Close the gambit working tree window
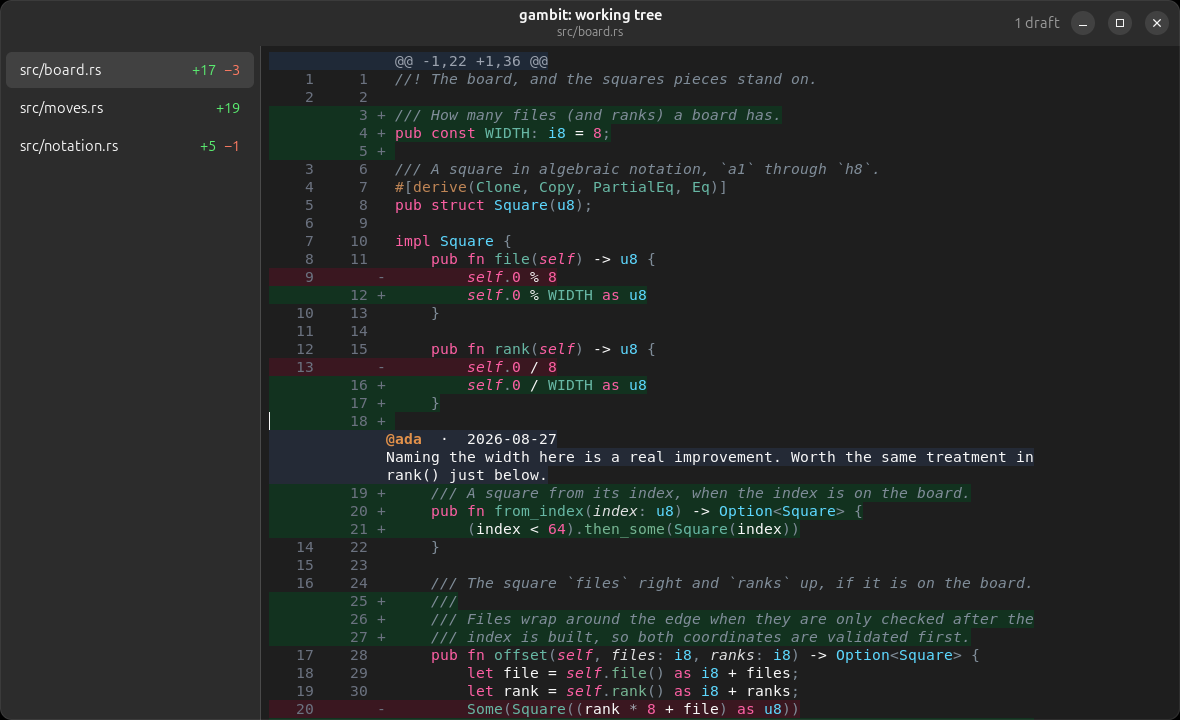The image size is (1180, 720). pos(1157,23)
